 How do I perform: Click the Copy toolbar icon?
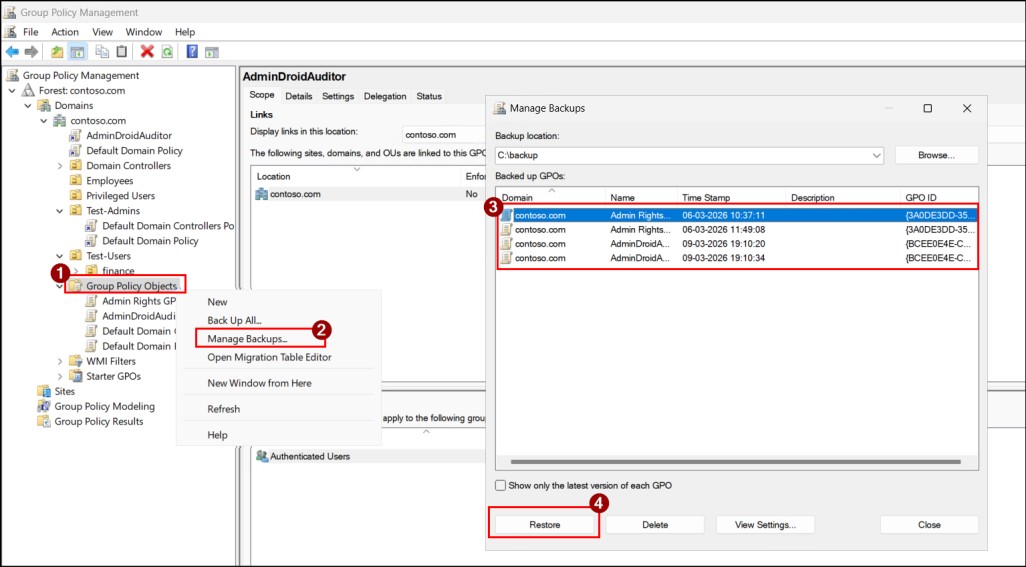tap(102, 52)
